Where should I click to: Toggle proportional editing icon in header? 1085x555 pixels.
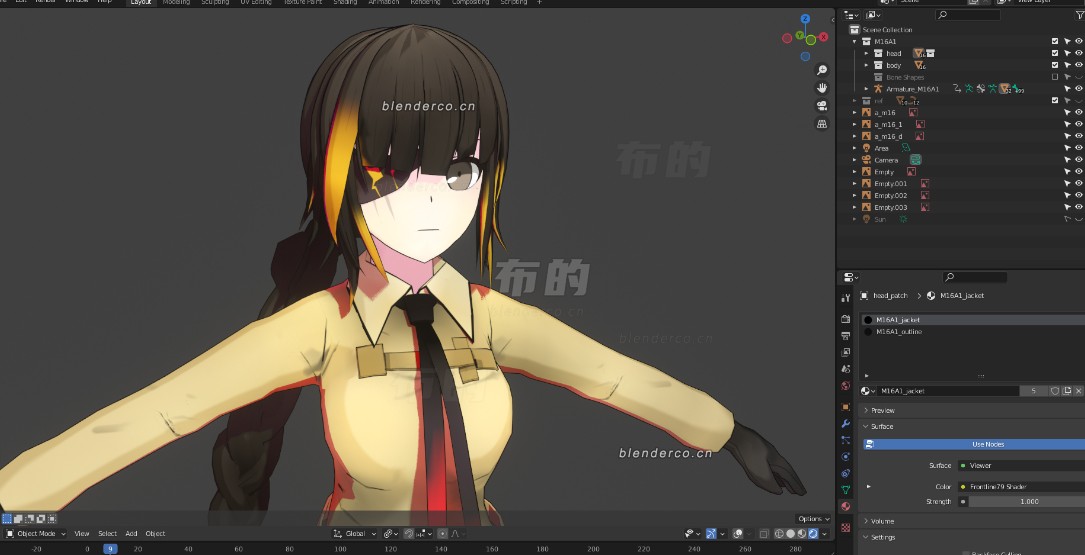point(443,534)
